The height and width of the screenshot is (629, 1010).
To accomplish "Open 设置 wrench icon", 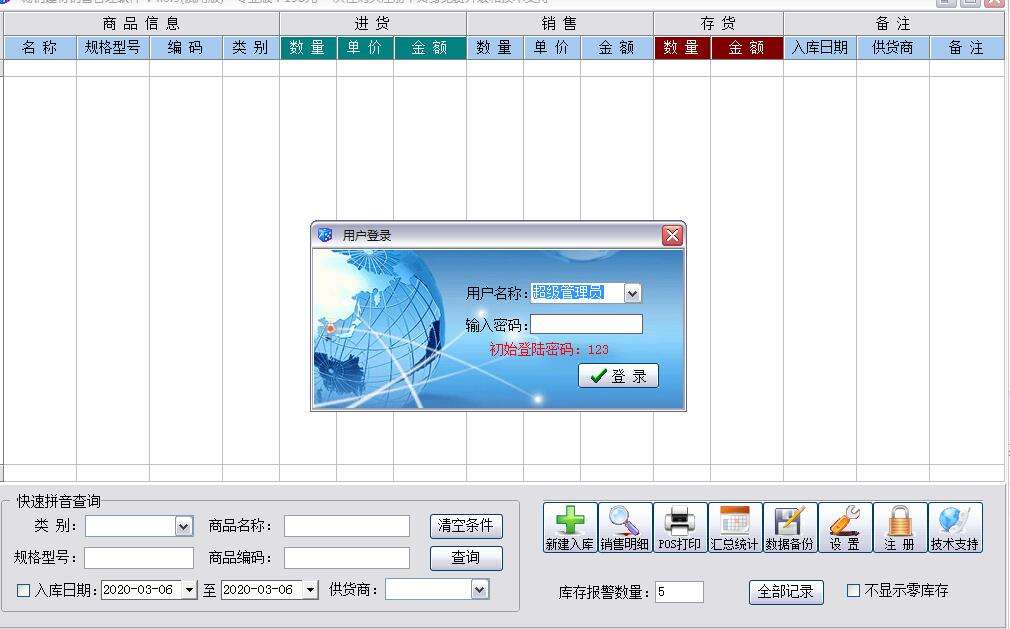I will point(844,527).
